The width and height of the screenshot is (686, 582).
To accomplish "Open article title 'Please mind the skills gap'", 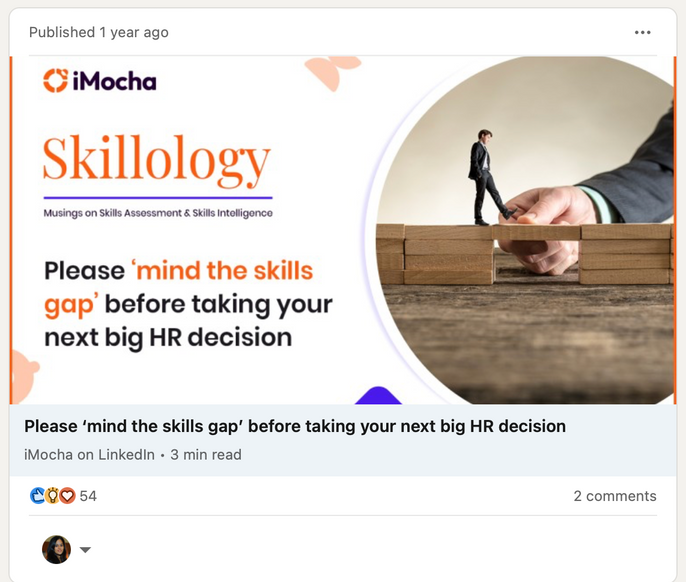I will click(295, 426).
